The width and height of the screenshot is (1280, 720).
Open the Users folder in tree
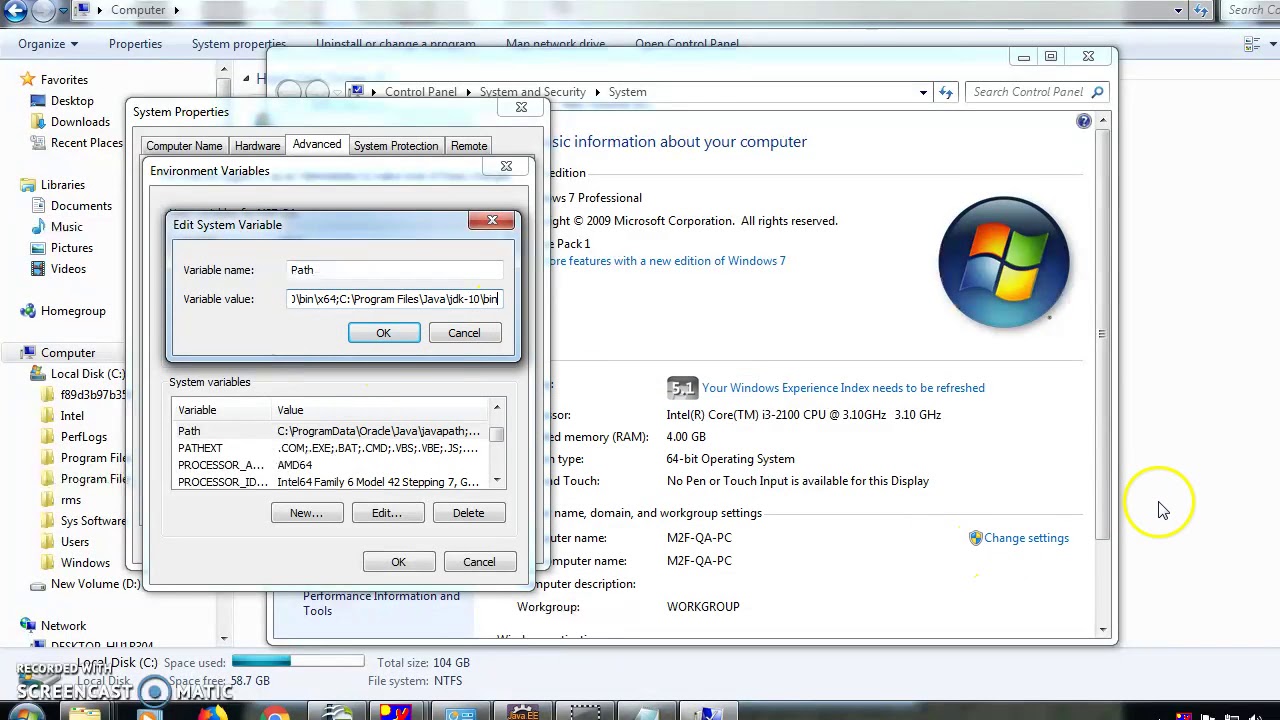point(75,542)
